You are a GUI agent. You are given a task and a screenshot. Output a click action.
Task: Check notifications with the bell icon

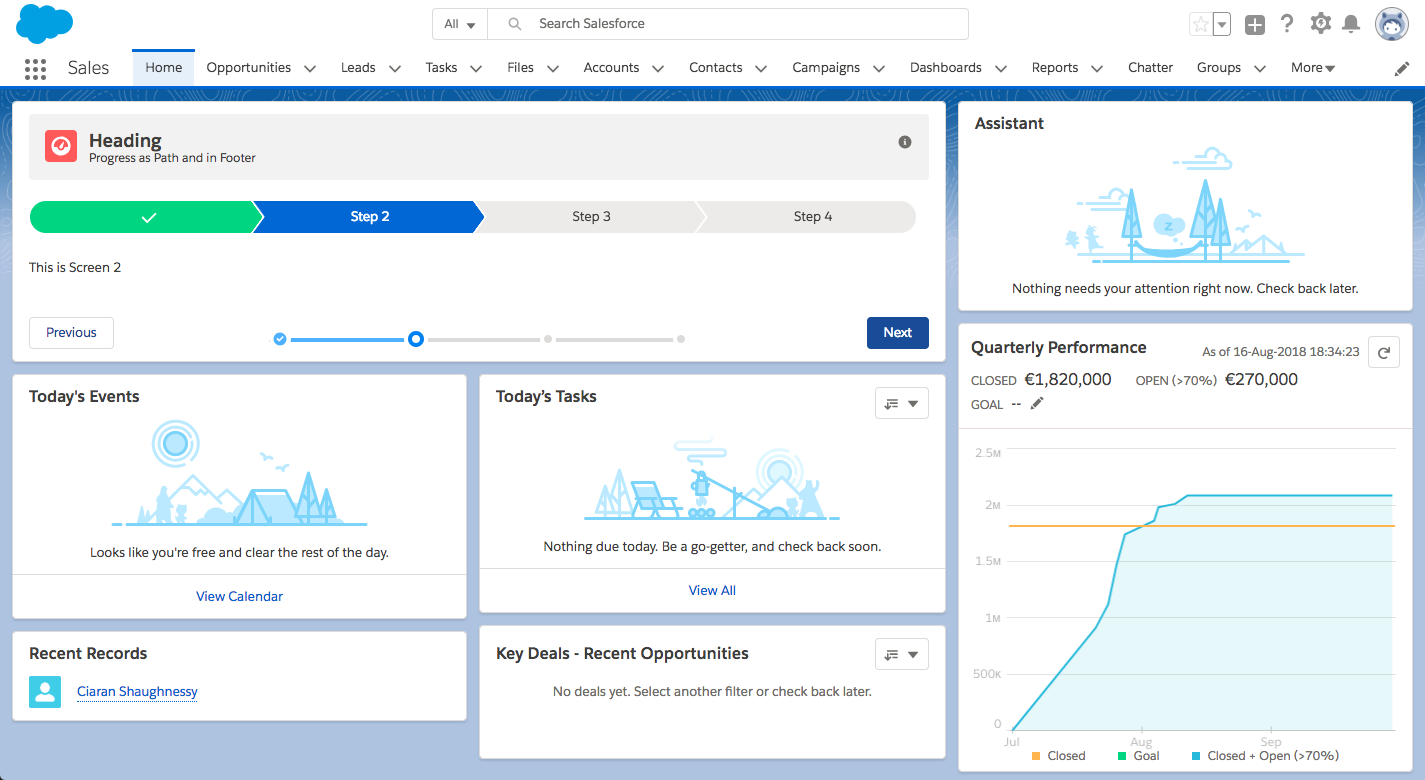(1352, 23)
